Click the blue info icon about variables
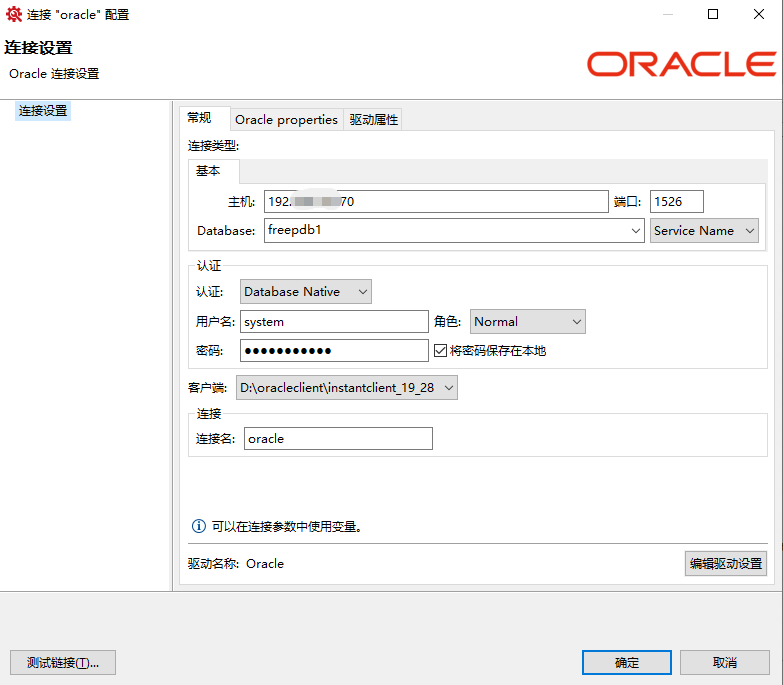 pyautogui.click(x=198, y=526)
